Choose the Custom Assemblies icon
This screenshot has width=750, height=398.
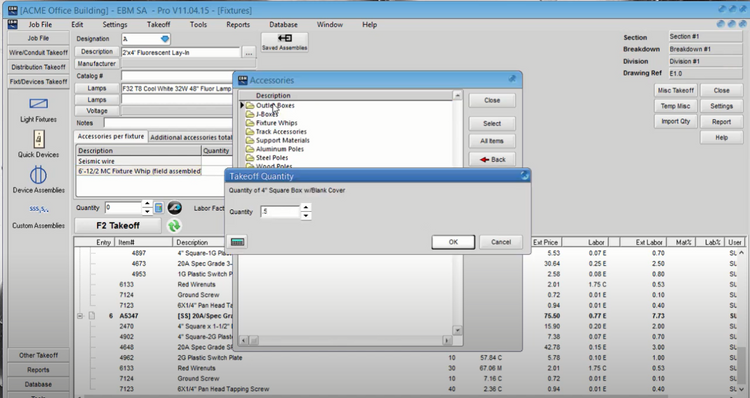tap(38, 210)
